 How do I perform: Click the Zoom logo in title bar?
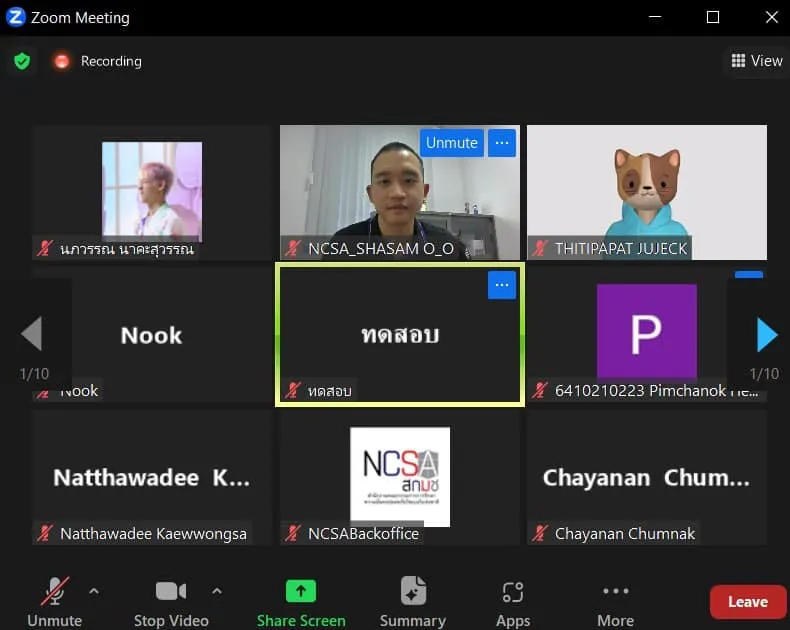[x=15, y=17]
